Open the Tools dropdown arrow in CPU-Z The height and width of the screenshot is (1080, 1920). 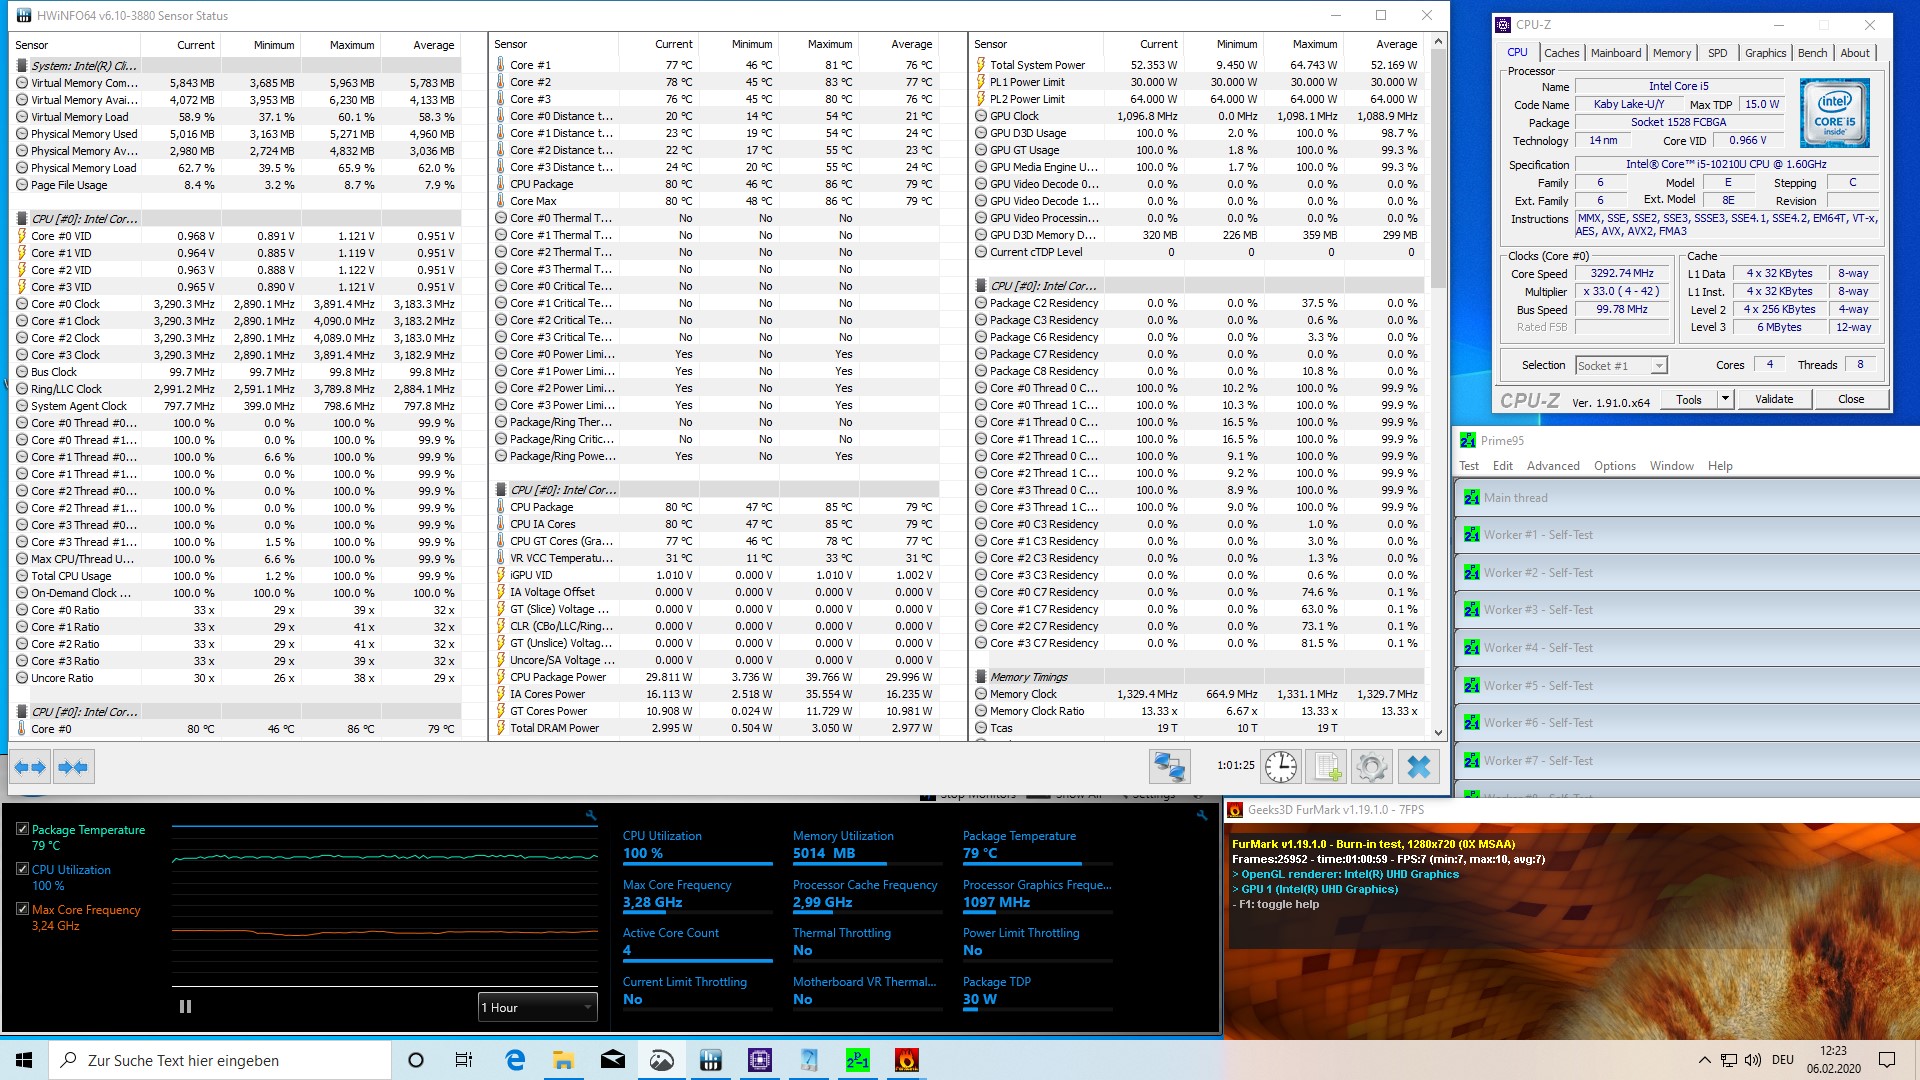click(1724, 399)
